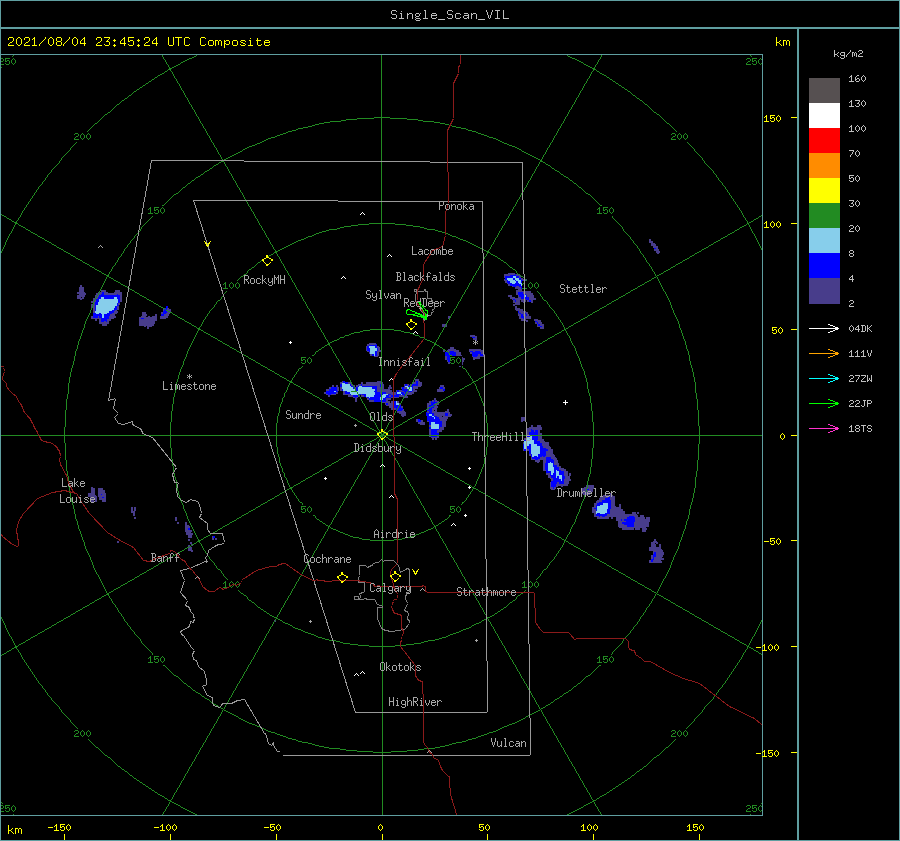Click the orange 70 kg/m2 legend swatch
Image resolution: width=900 pixels, height=841 pixels.
(x=824, y=165)
